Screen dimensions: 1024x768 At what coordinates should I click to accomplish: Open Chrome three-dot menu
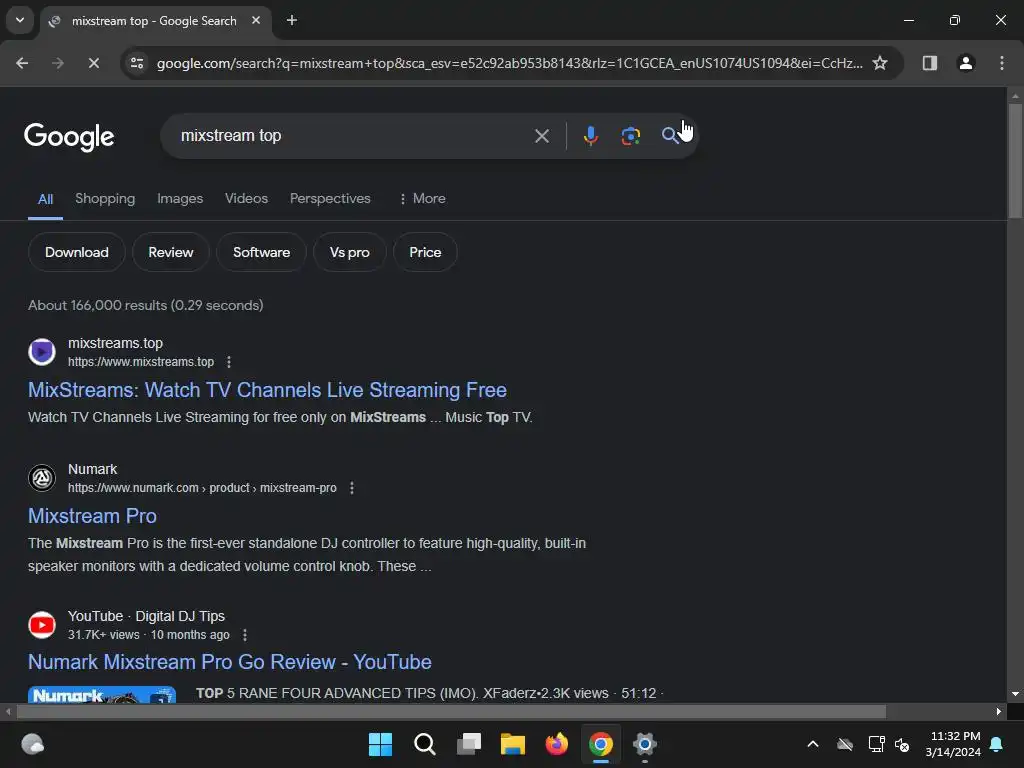pos(1002,63)
